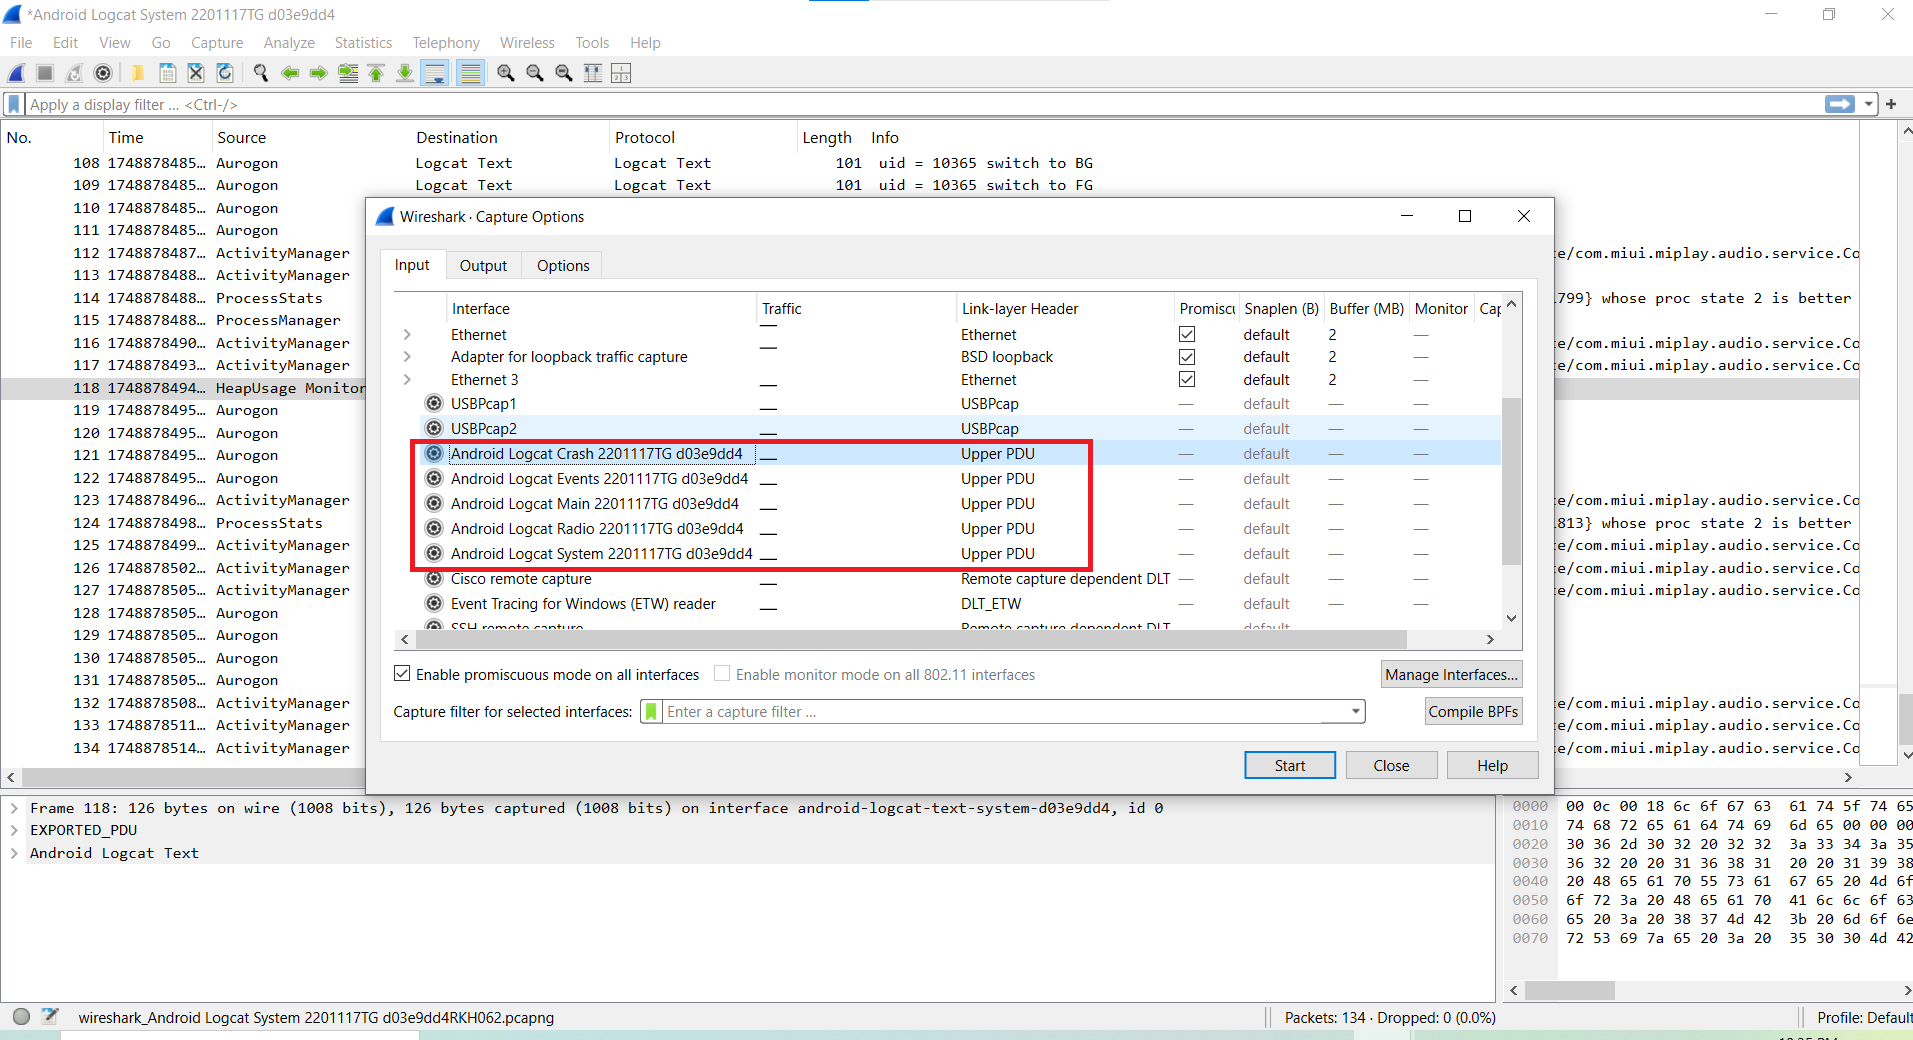
Task: Toggle promiscuous checkbox for loopback adapter
Action: tap(1187, 357)
